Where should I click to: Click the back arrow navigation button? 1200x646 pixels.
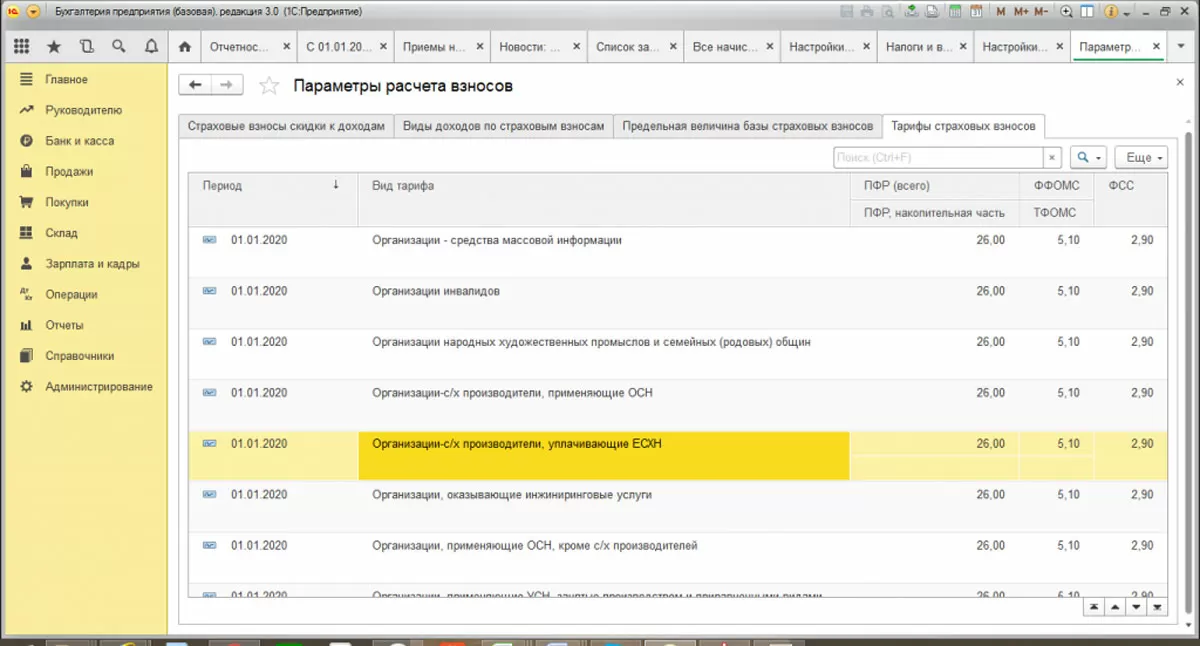tap(194, 86)
